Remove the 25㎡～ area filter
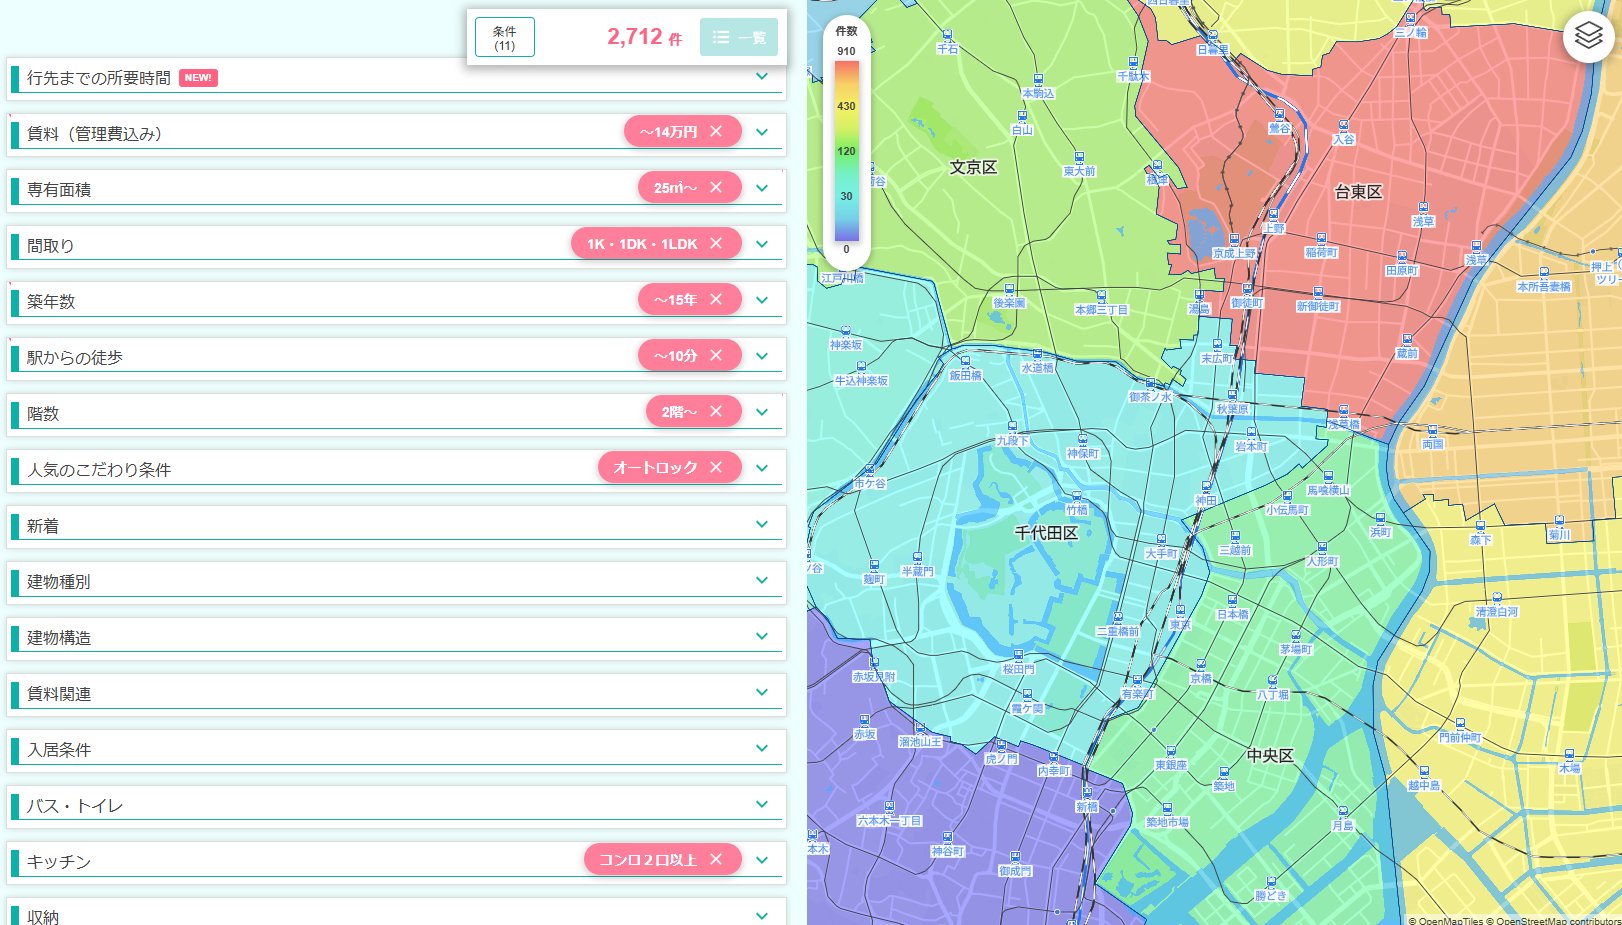This screenshot has height=925, width=1622. pos(716,188)
